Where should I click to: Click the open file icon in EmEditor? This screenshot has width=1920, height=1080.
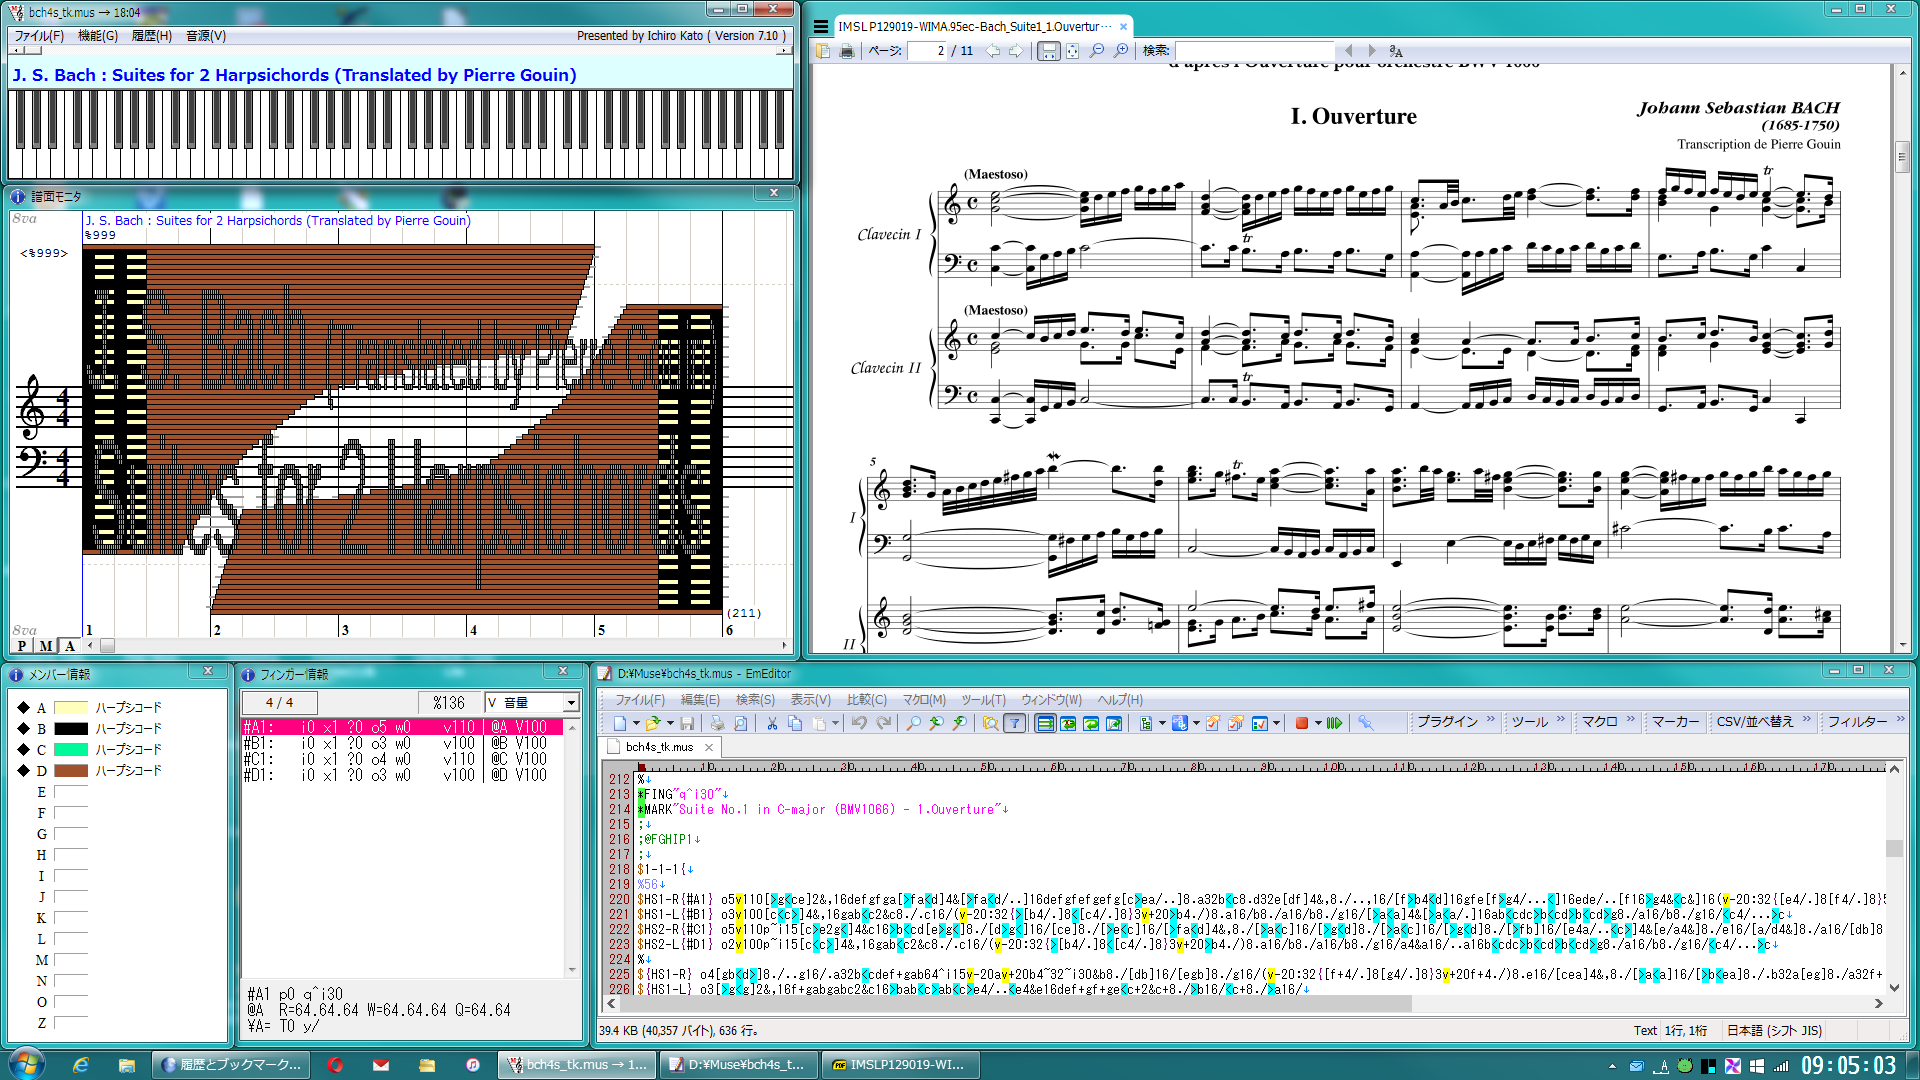652,723
